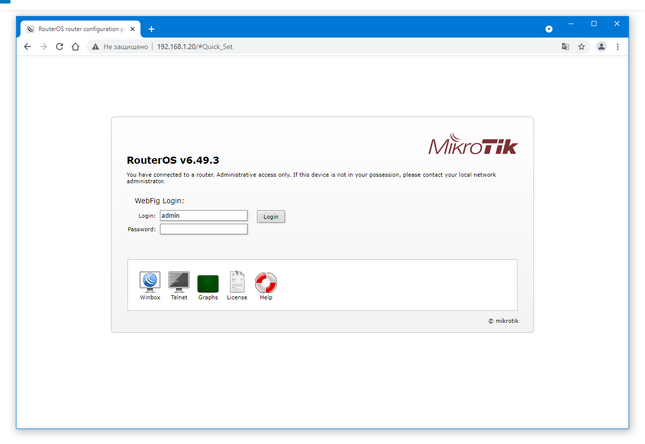Go back in browser history
This screenshot has height=444, width=645.
click(x=28, y=46)
